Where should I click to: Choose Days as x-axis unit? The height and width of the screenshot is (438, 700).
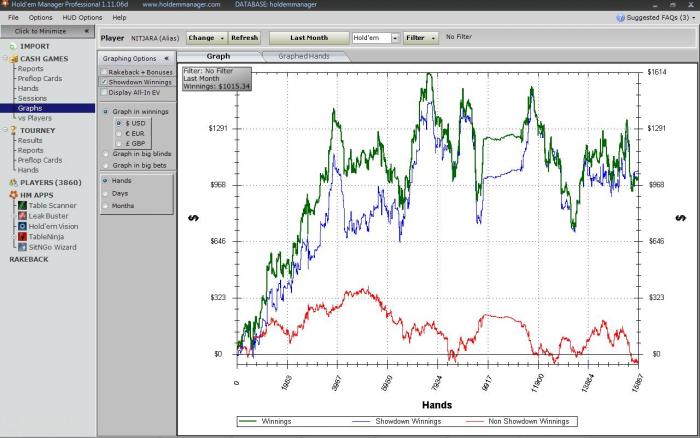pyautogui.click(x=106, y=193)
